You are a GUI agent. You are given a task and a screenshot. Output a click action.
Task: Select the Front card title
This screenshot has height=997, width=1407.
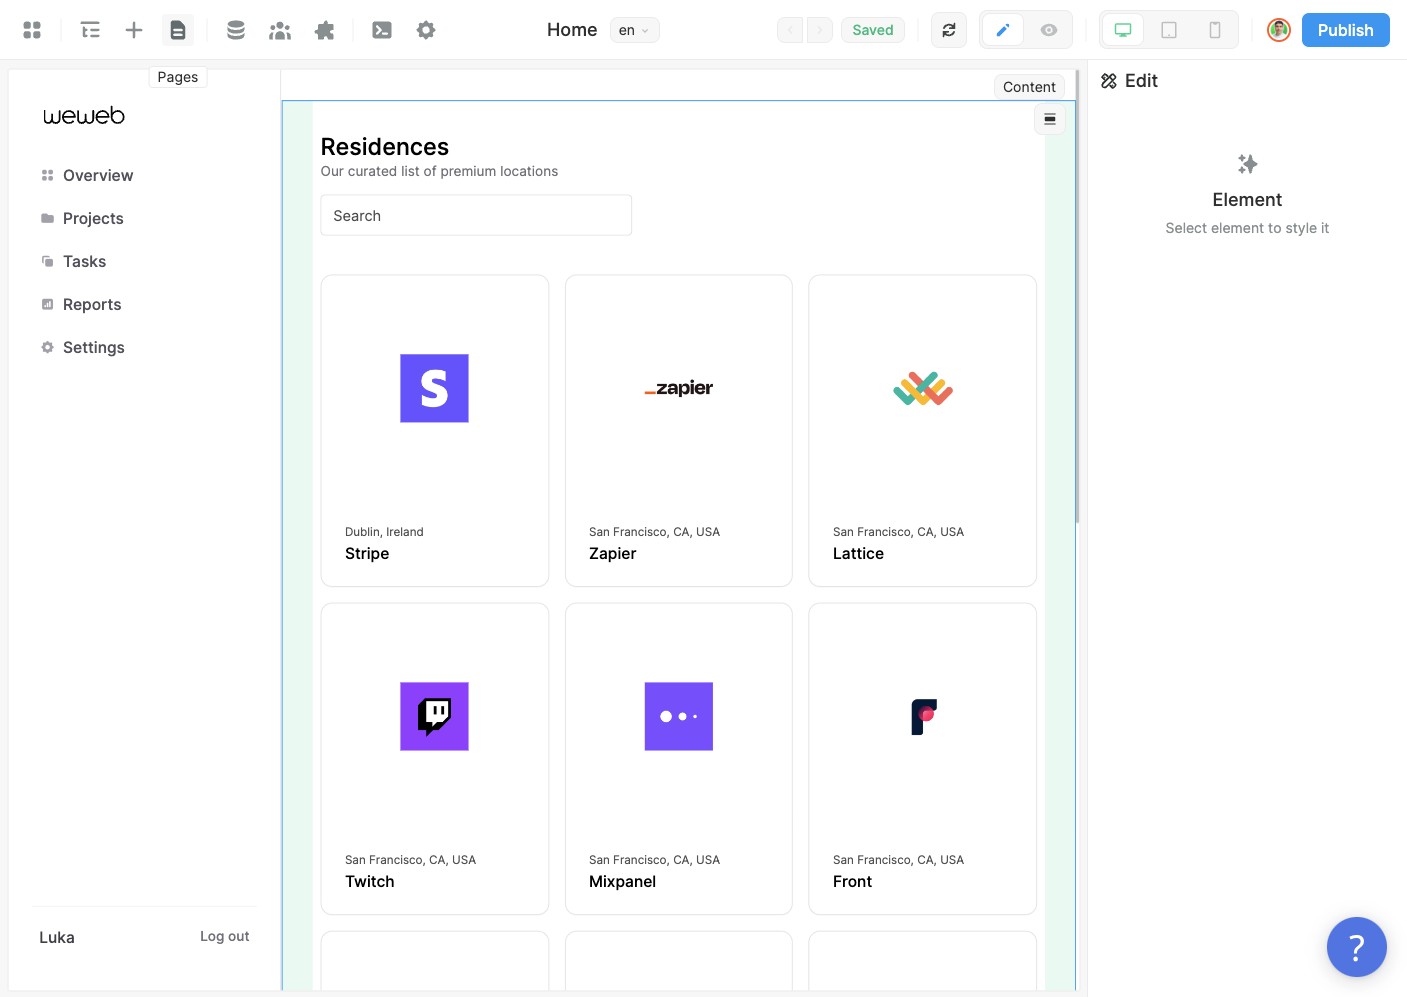tap(853, 881)
